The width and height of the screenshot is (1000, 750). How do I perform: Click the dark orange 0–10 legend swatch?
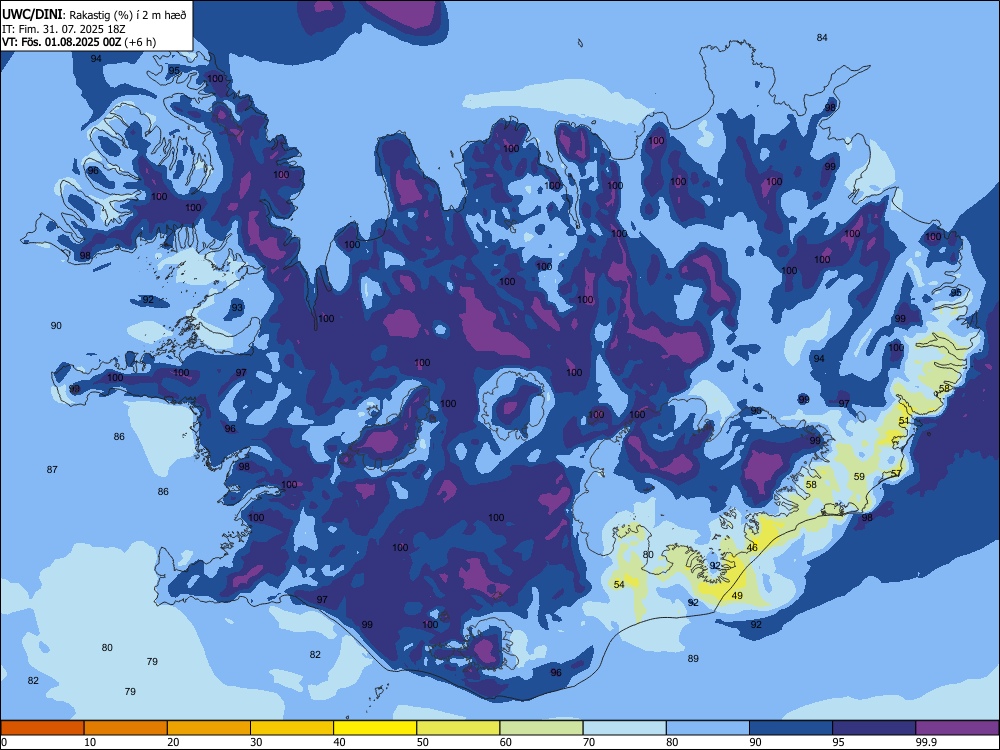point(42,728)
